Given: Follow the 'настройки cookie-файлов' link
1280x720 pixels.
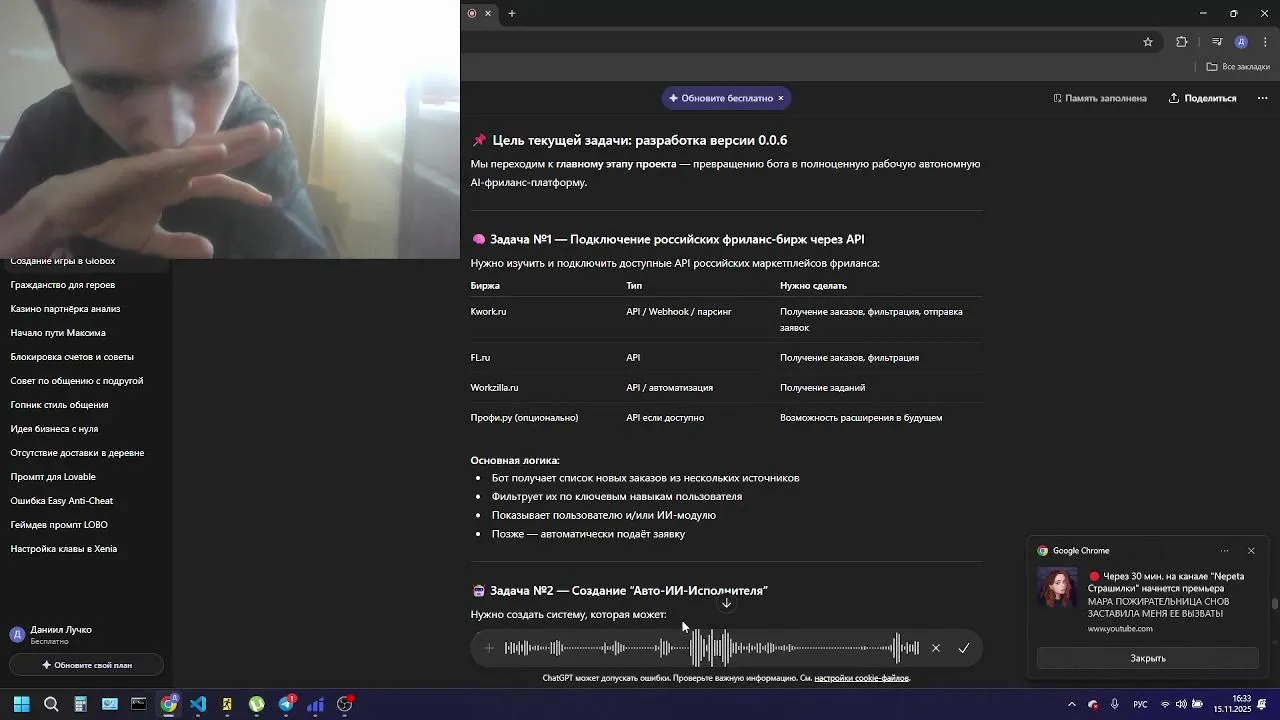Looking at the screenshot, I should [x=861, y=678].
